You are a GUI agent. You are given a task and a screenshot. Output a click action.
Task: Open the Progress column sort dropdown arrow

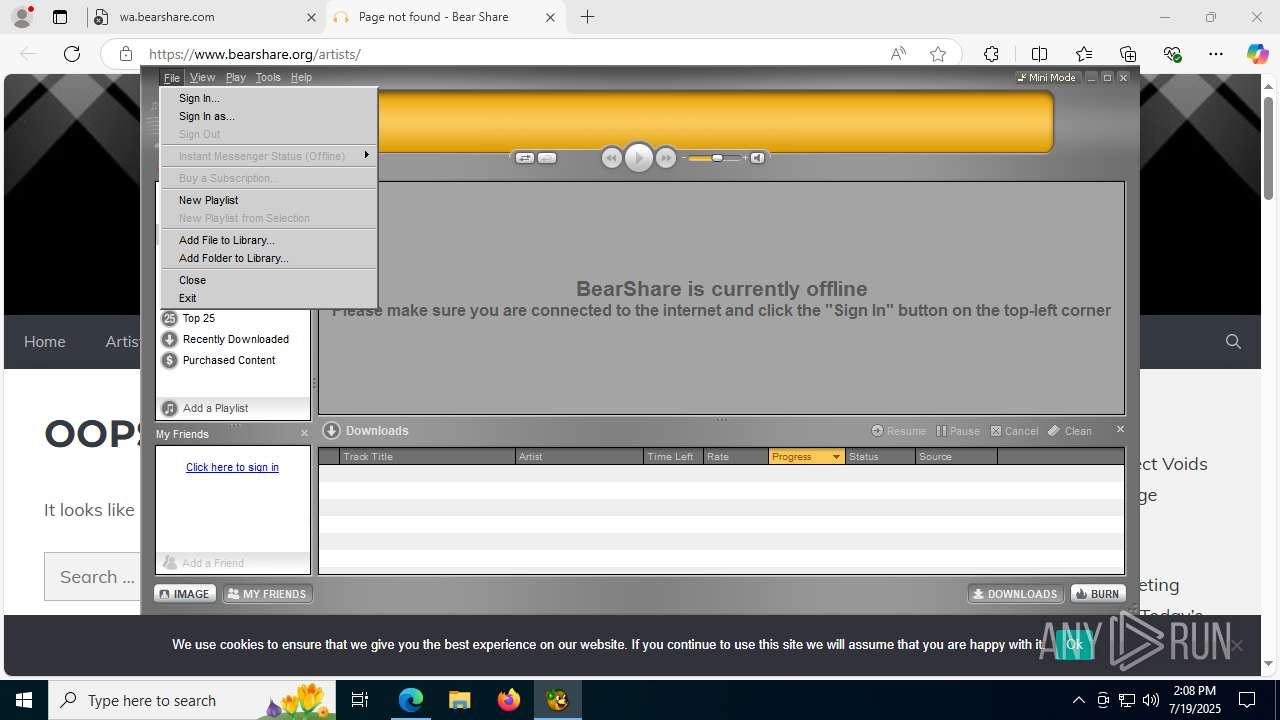point(837,457)
